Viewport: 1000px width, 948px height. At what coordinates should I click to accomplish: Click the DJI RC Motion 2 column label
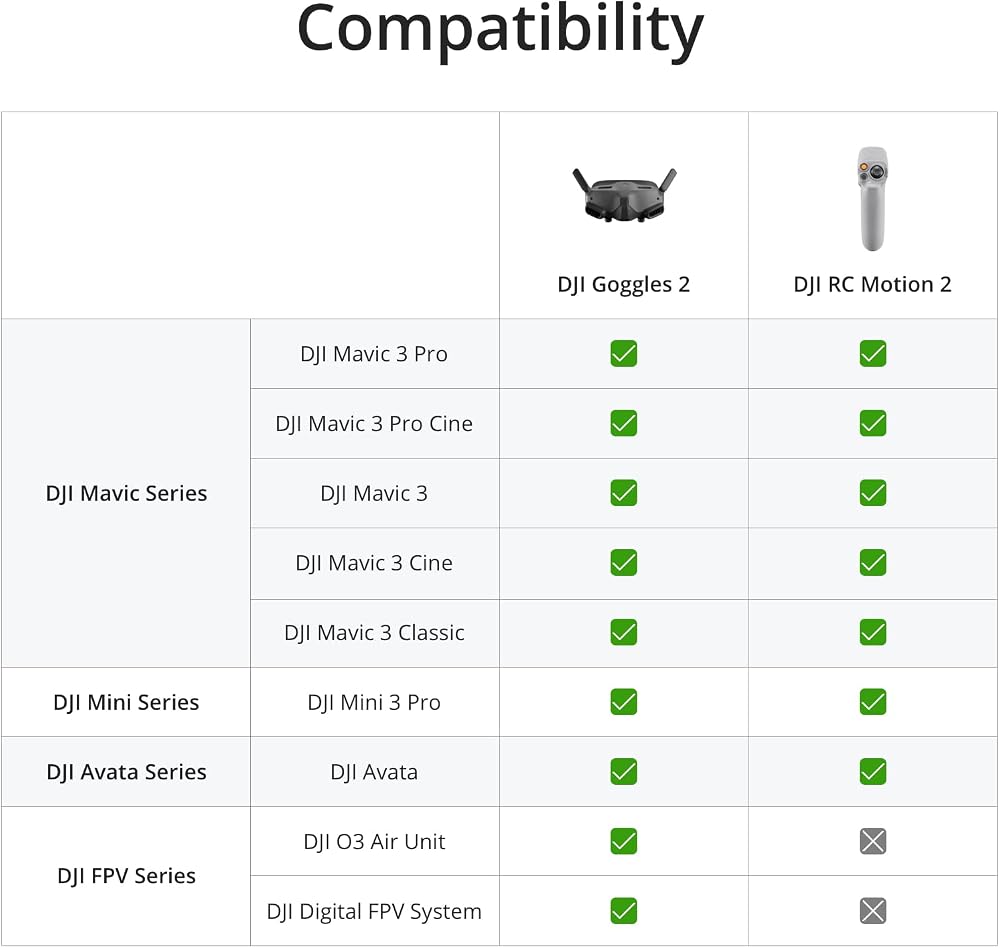point(872,285)
